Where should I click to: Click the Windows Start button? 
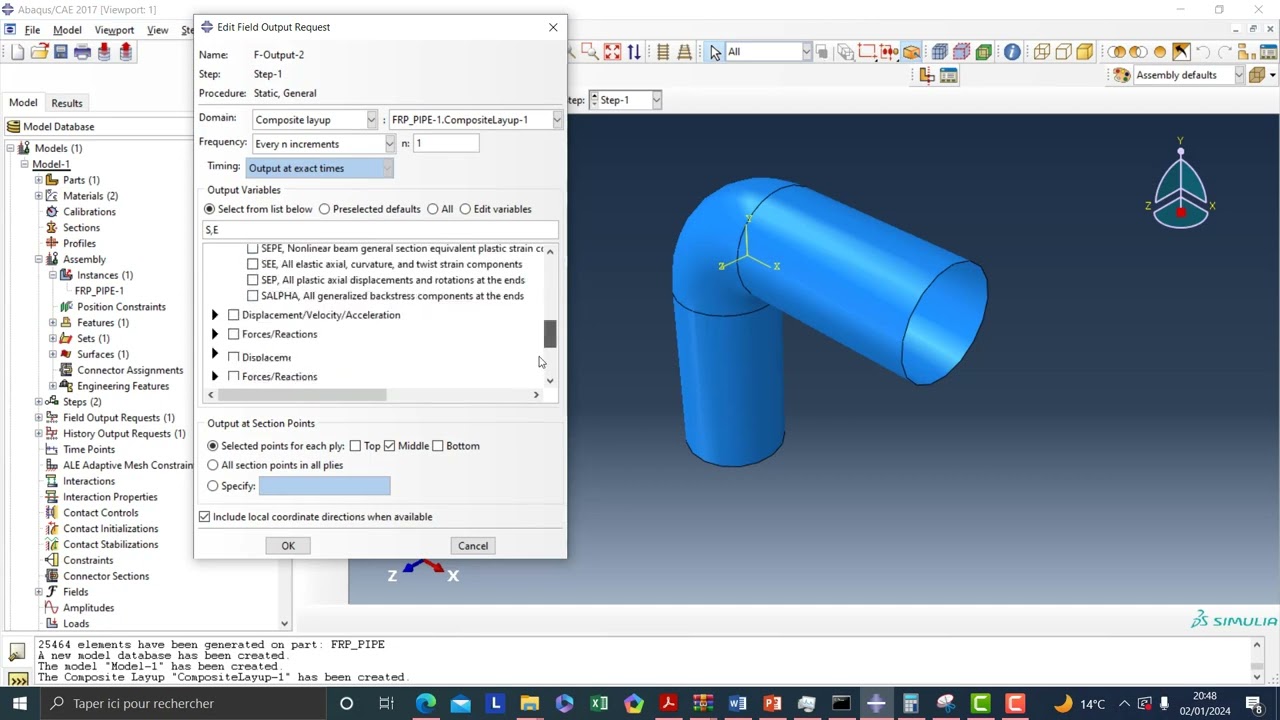[19, 703]
